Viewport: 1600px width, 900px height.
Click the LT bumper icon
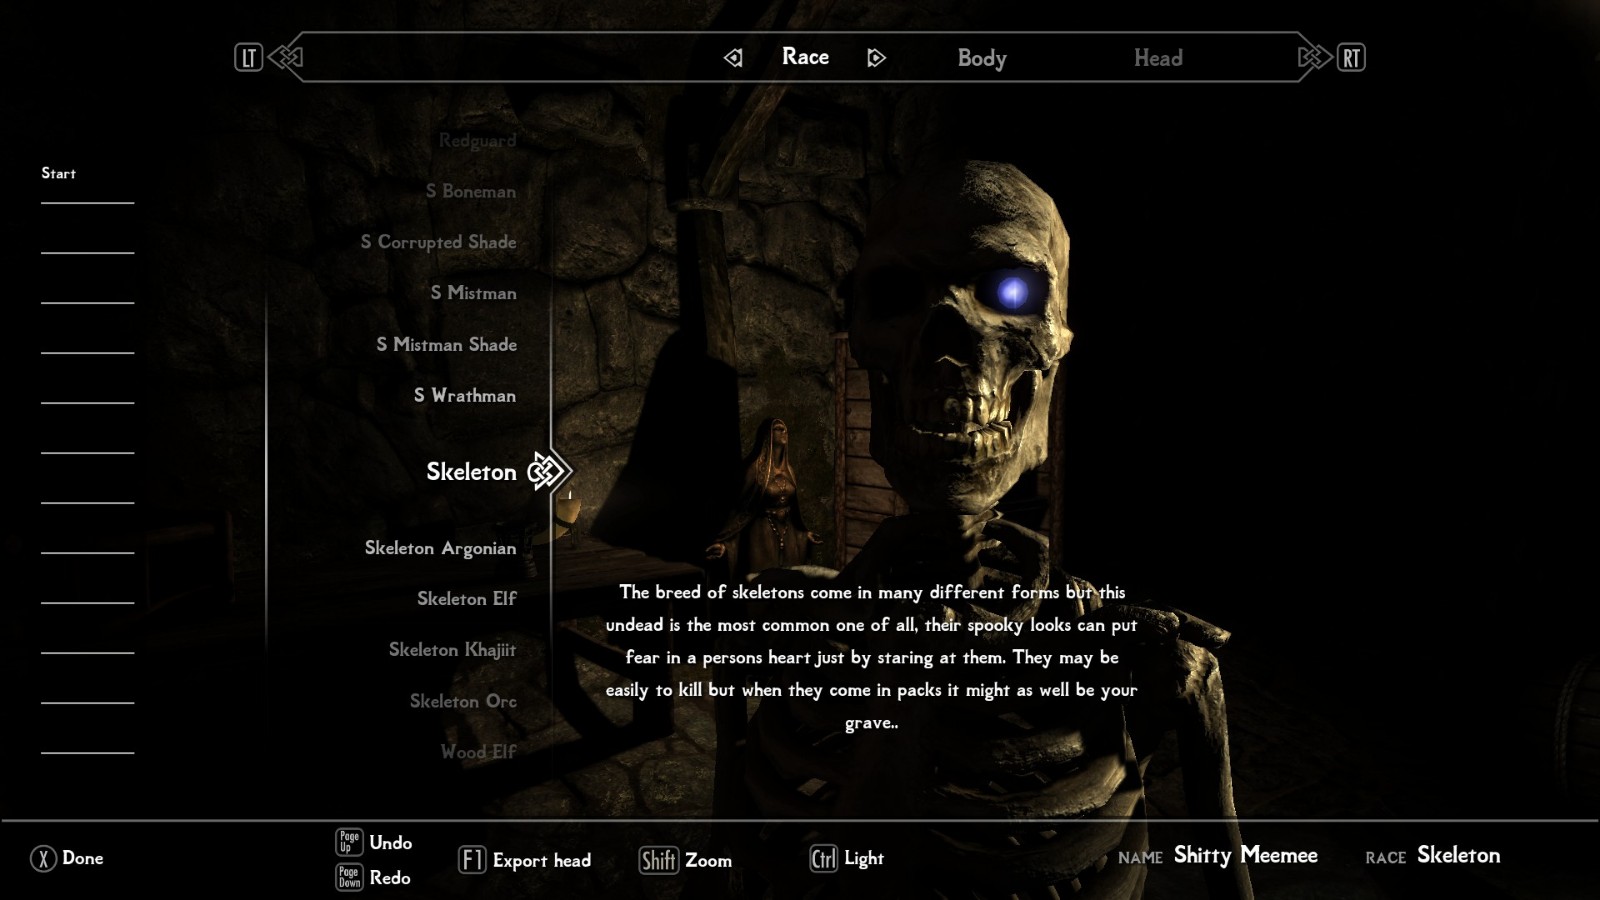click(248, 58)
